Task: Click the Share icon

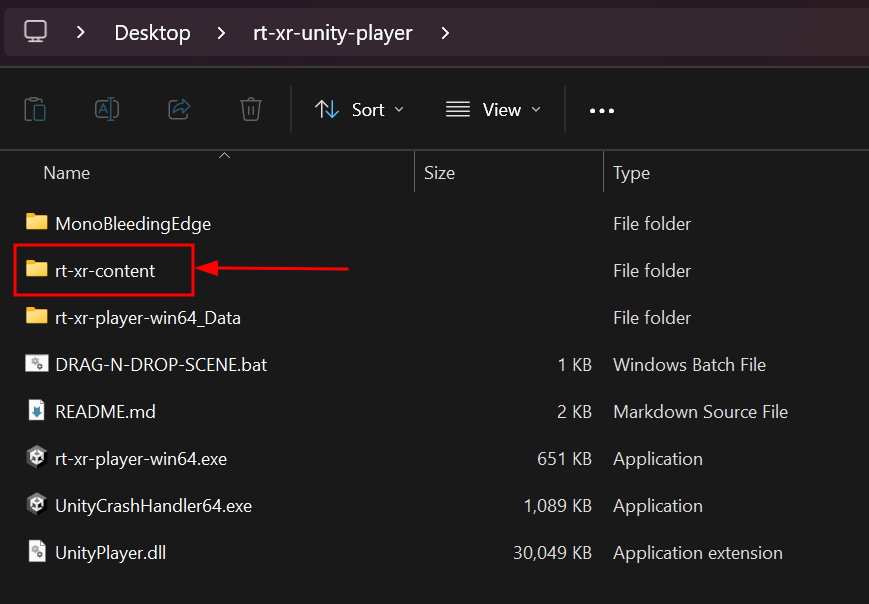Action: (x=179, y=110)
